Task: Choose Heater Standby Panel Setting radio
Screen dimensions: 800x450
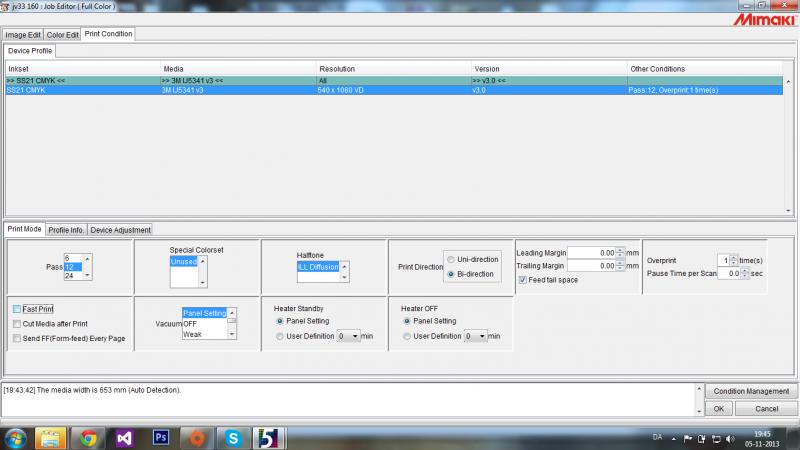Action: (280, 321)
